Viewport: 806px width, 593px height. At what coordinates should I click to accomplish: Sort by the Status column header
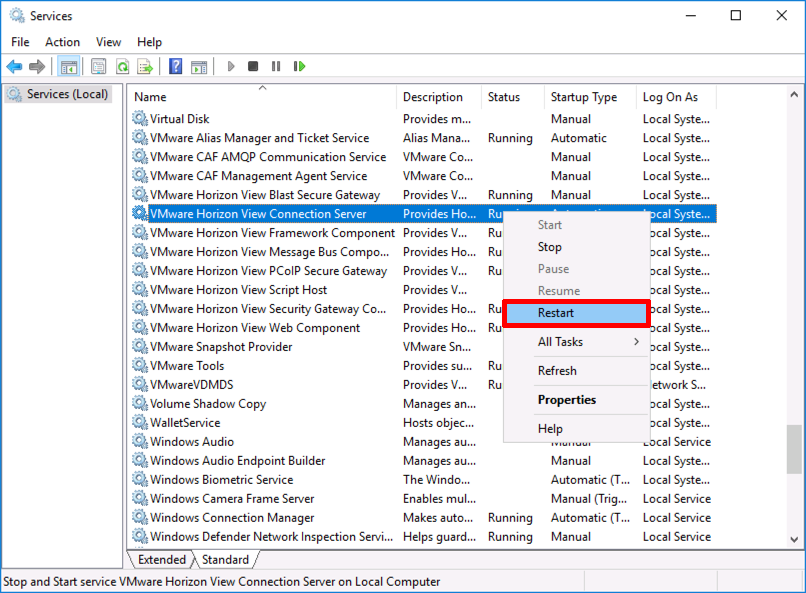coord(512,97)
